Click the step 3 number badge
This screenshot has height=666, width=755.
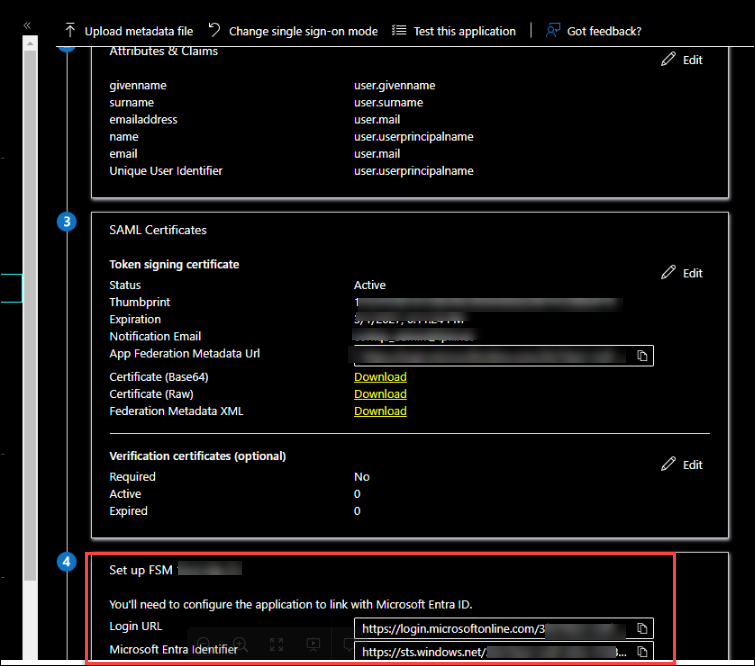click(67, 222)
